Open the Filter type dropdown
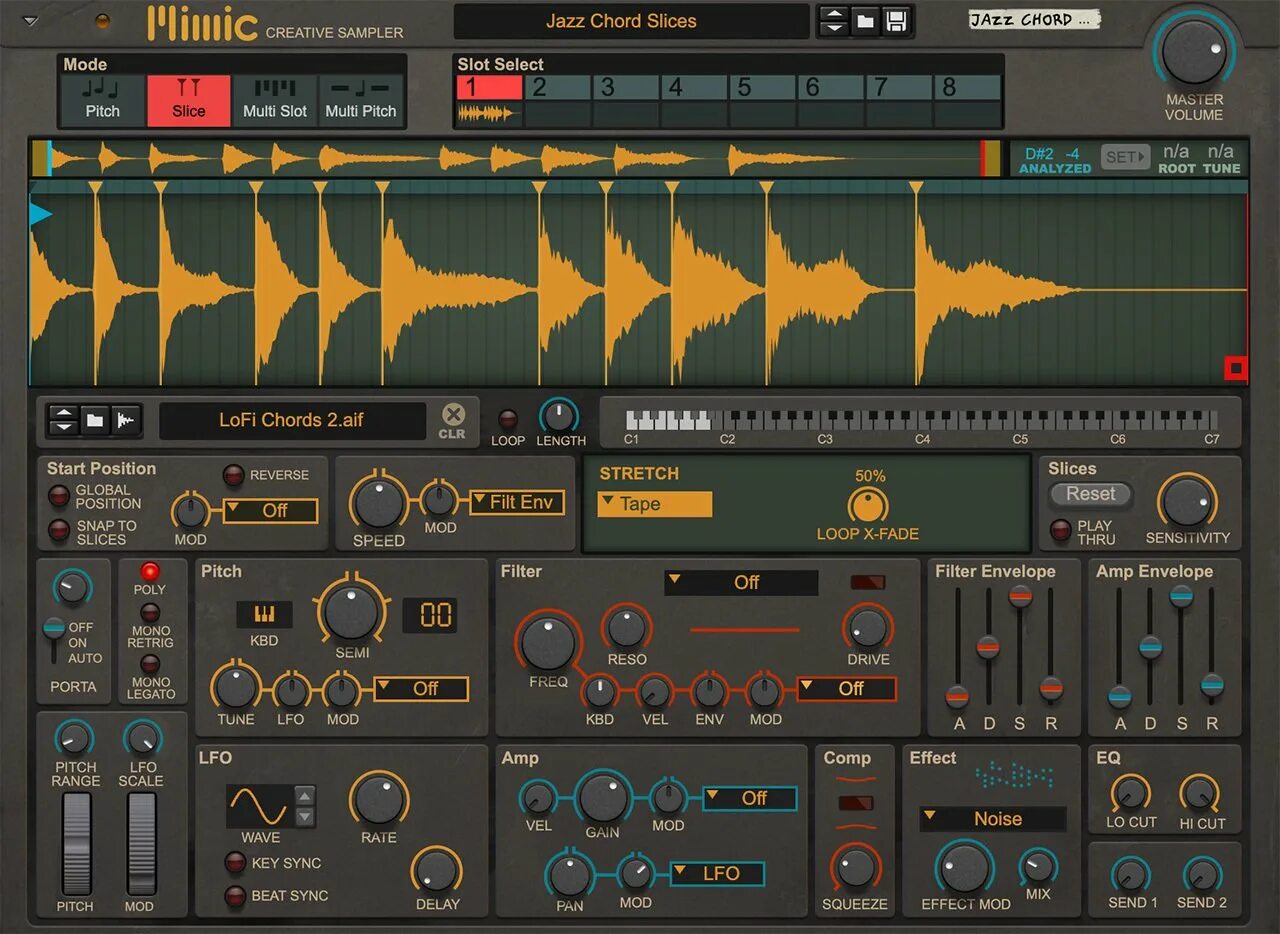1280x934 pixels. 741,582
